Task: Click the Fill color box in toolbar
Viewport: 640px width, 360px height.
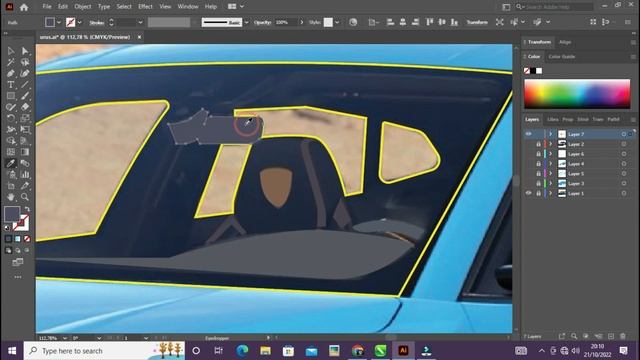Action: tap(12, 214)
